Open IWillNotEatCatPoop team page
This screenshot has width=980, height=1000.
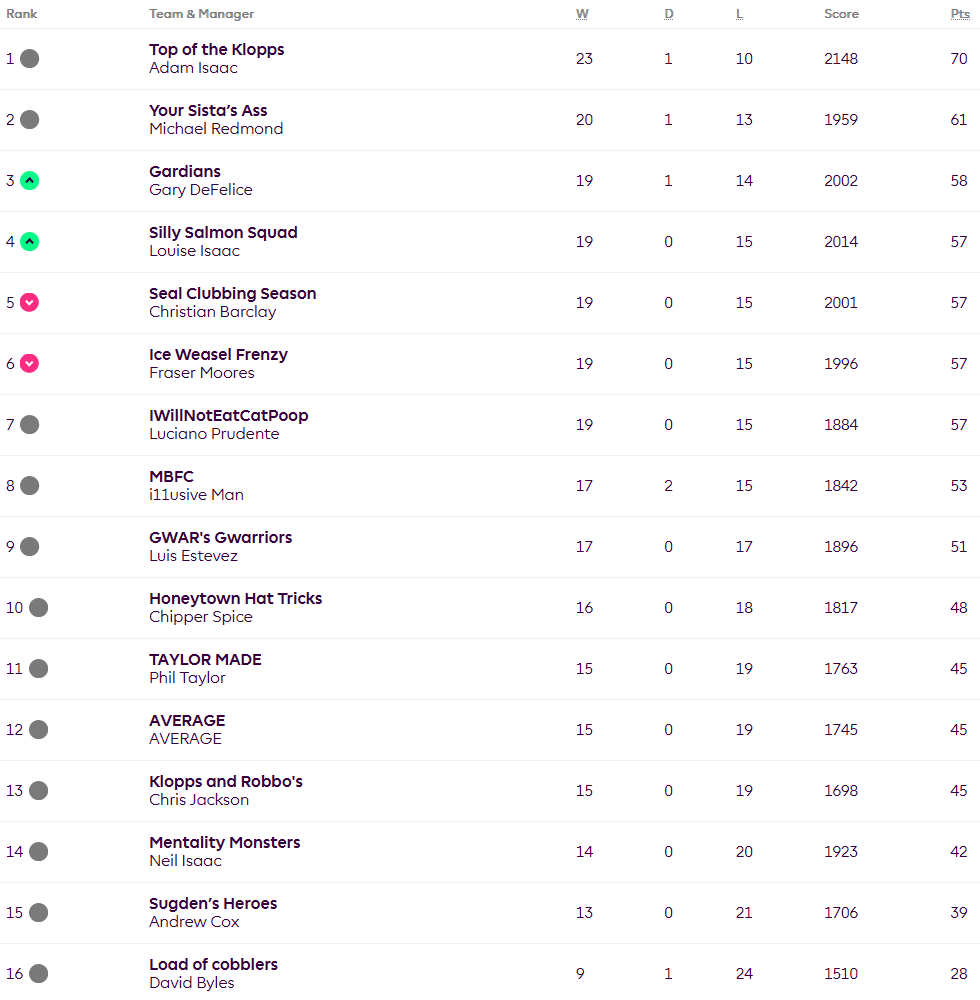click(x=228, y=416)
